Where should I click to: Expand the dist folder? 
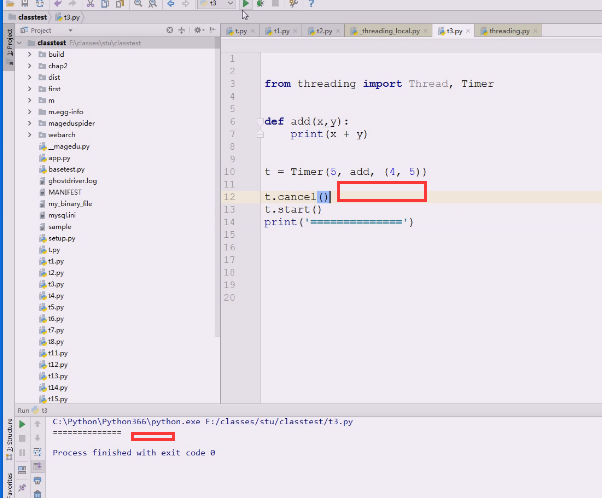tap(30, 78)
